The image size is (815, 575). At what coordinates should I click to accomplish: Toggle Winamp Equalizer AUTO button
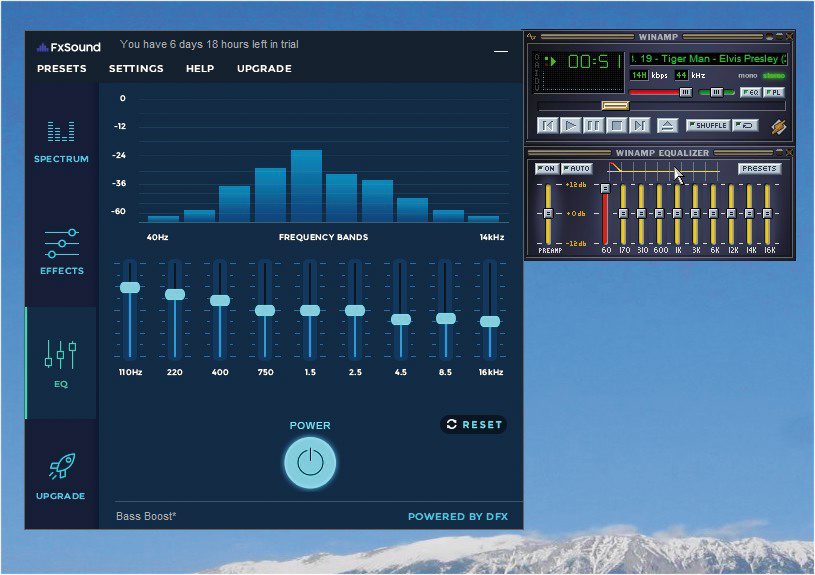(x=577, y=169)
